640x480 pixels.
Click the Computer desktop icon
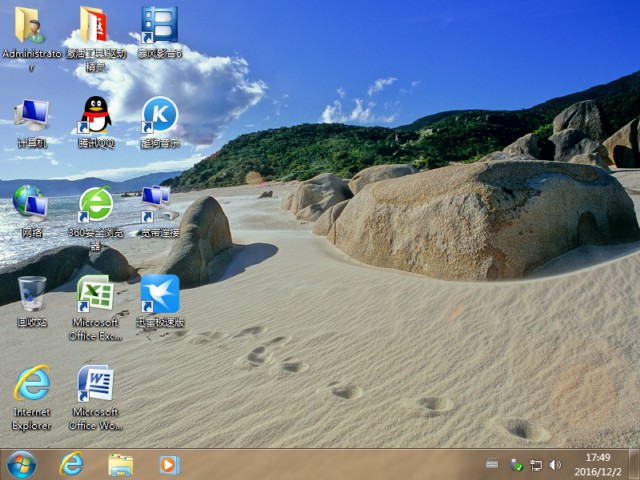pyautogui.click(x=31, y=115)
